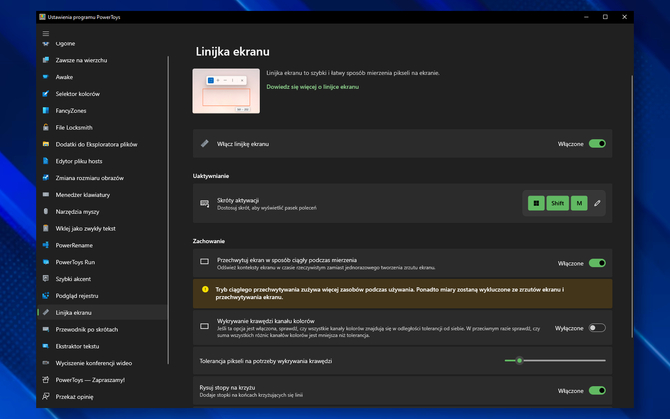670x419 pixels.
Task: Click the PowerToys Run icon
Action: tap(46, 262)
